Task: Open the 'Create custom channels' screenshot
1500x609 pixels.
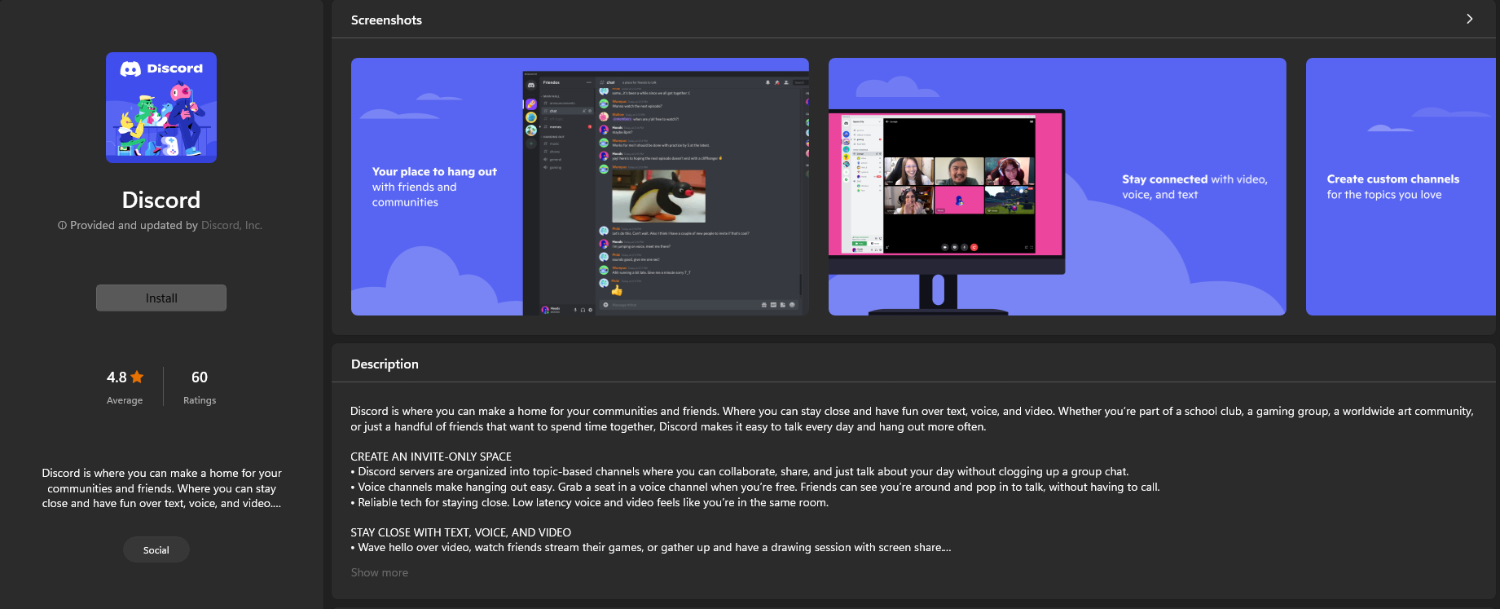Action: click(1403, 186)
